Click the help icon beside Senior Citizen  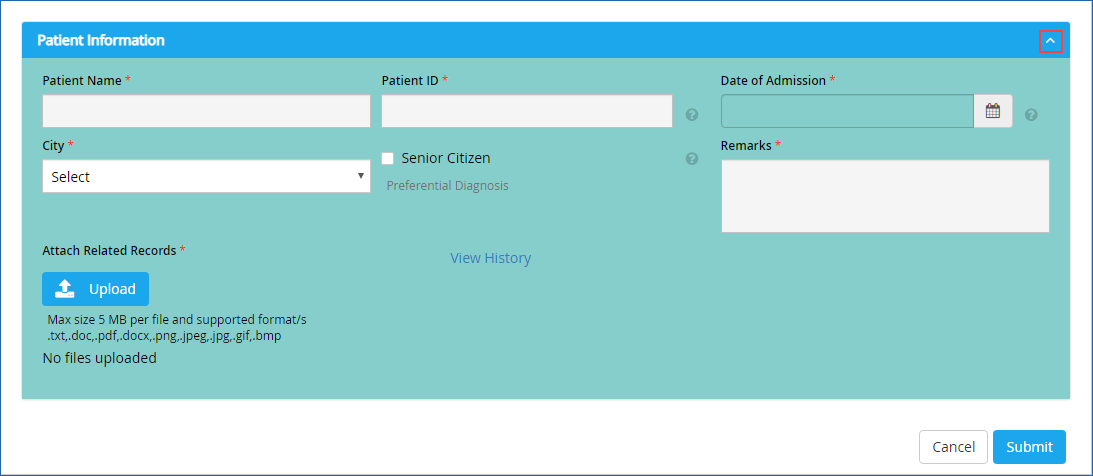click(x=691, y=159)
